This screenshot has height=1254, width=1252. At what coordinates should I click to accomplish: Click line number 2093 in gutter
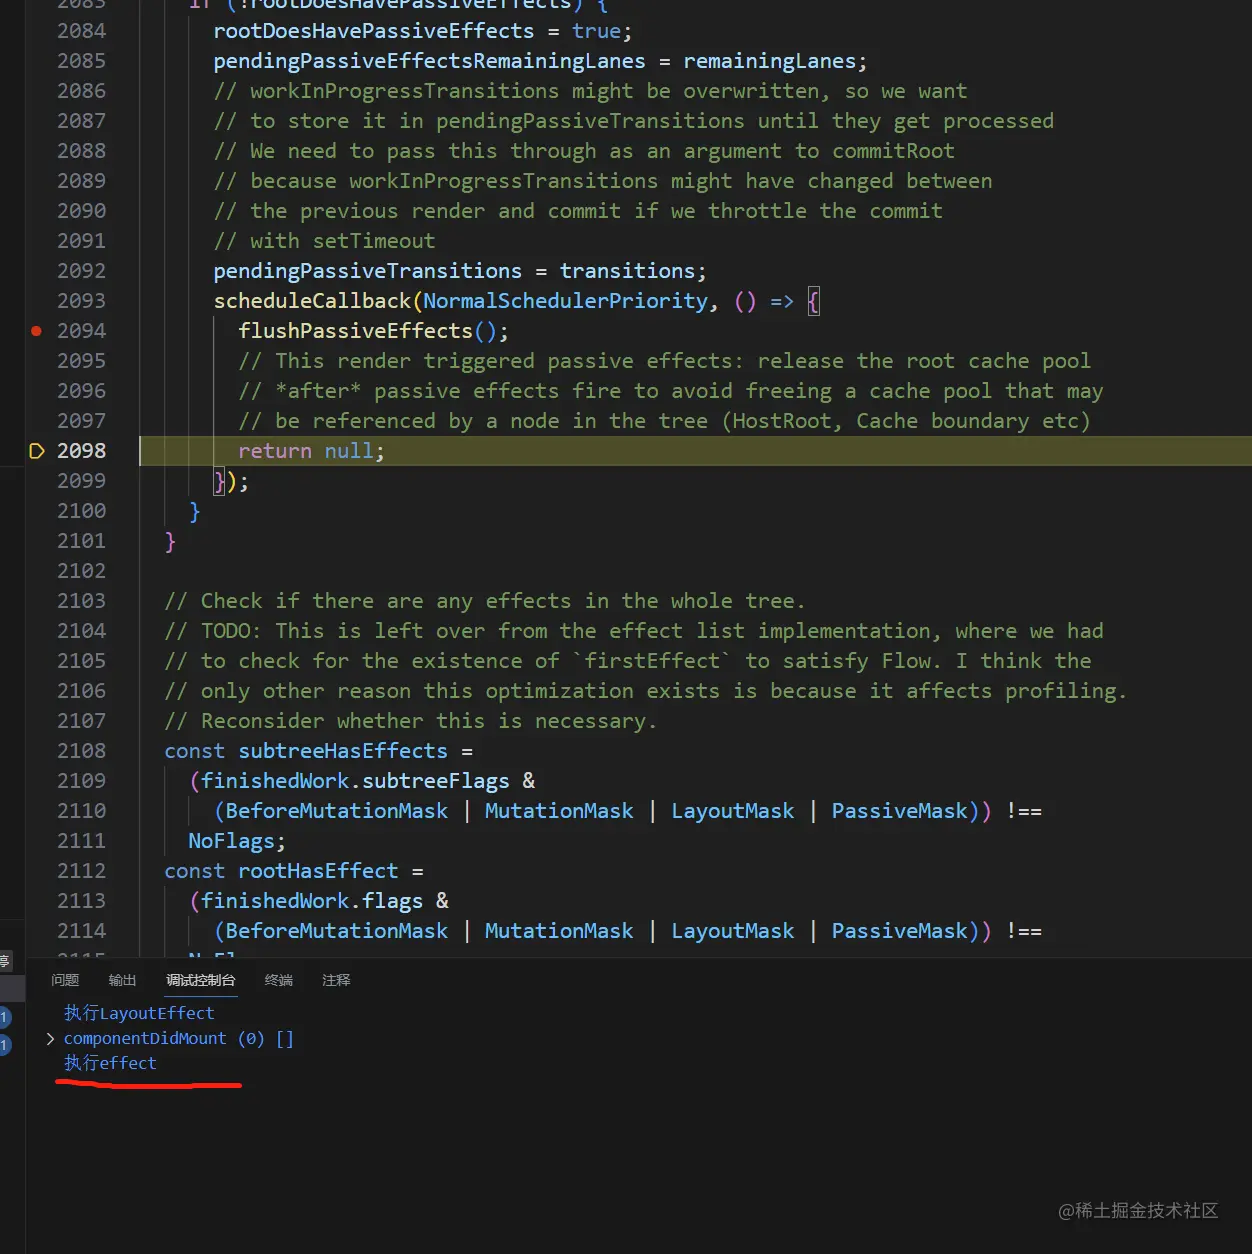coord(81,301)
